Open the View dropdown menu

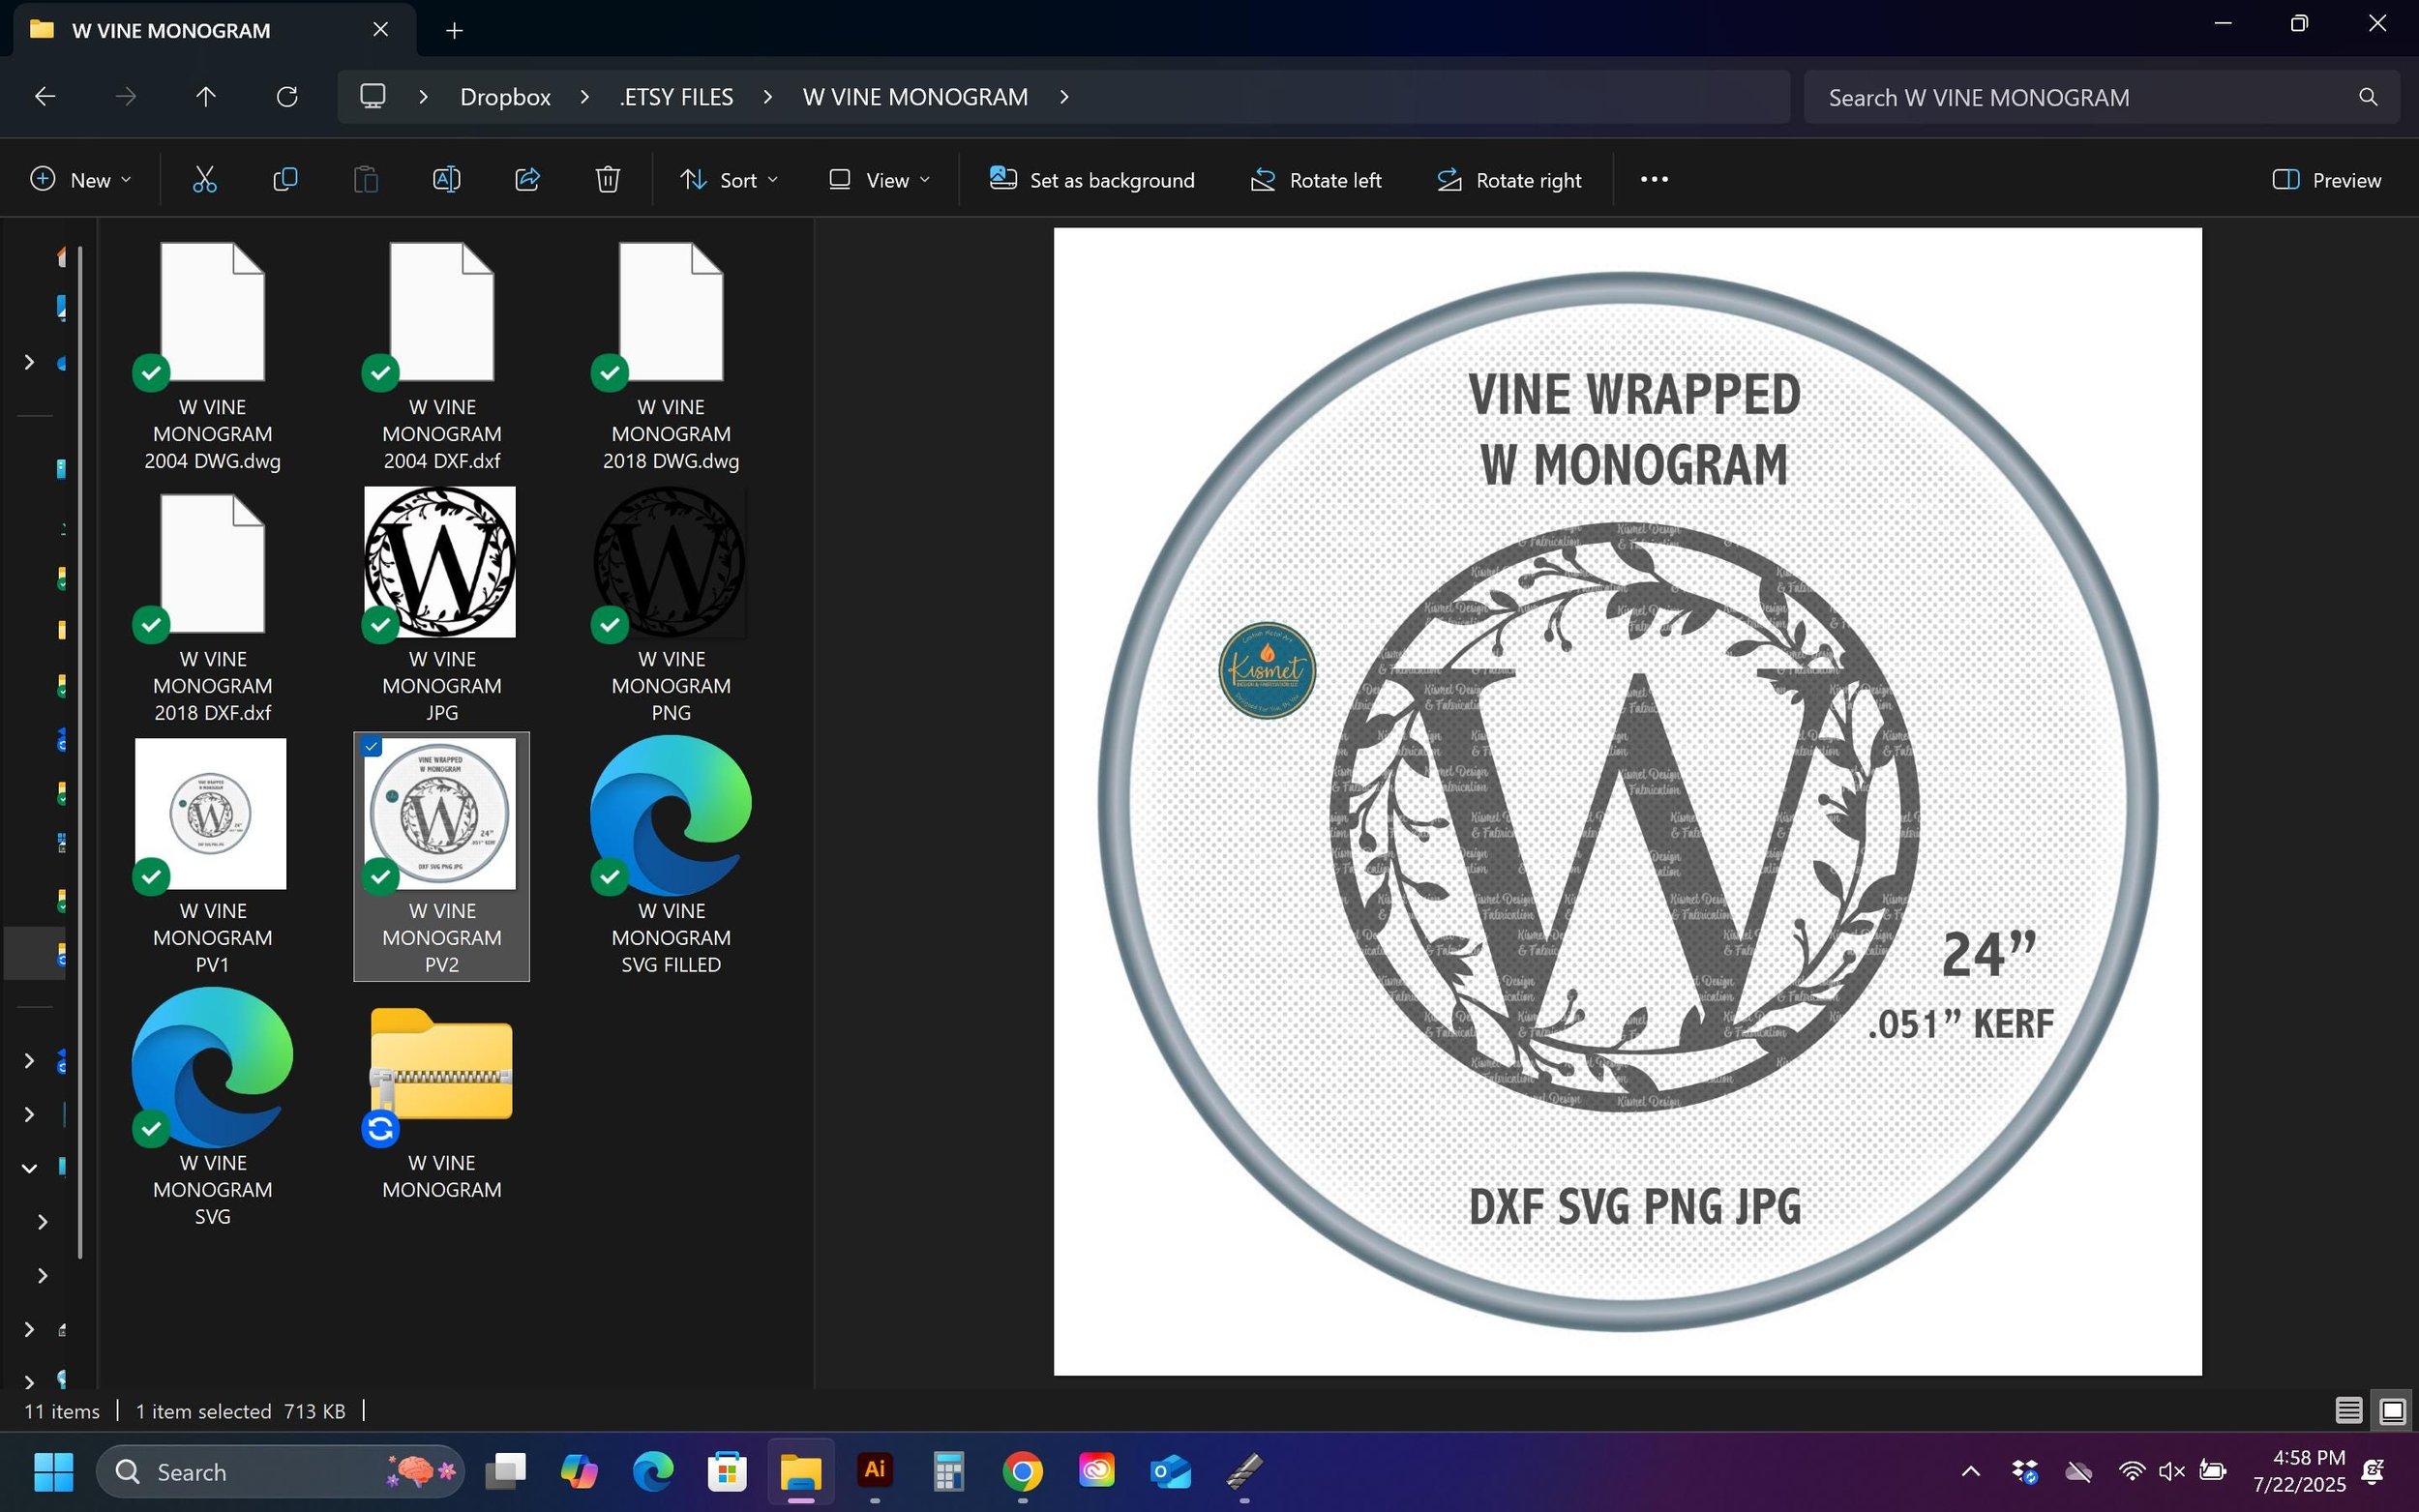[879, 180]
